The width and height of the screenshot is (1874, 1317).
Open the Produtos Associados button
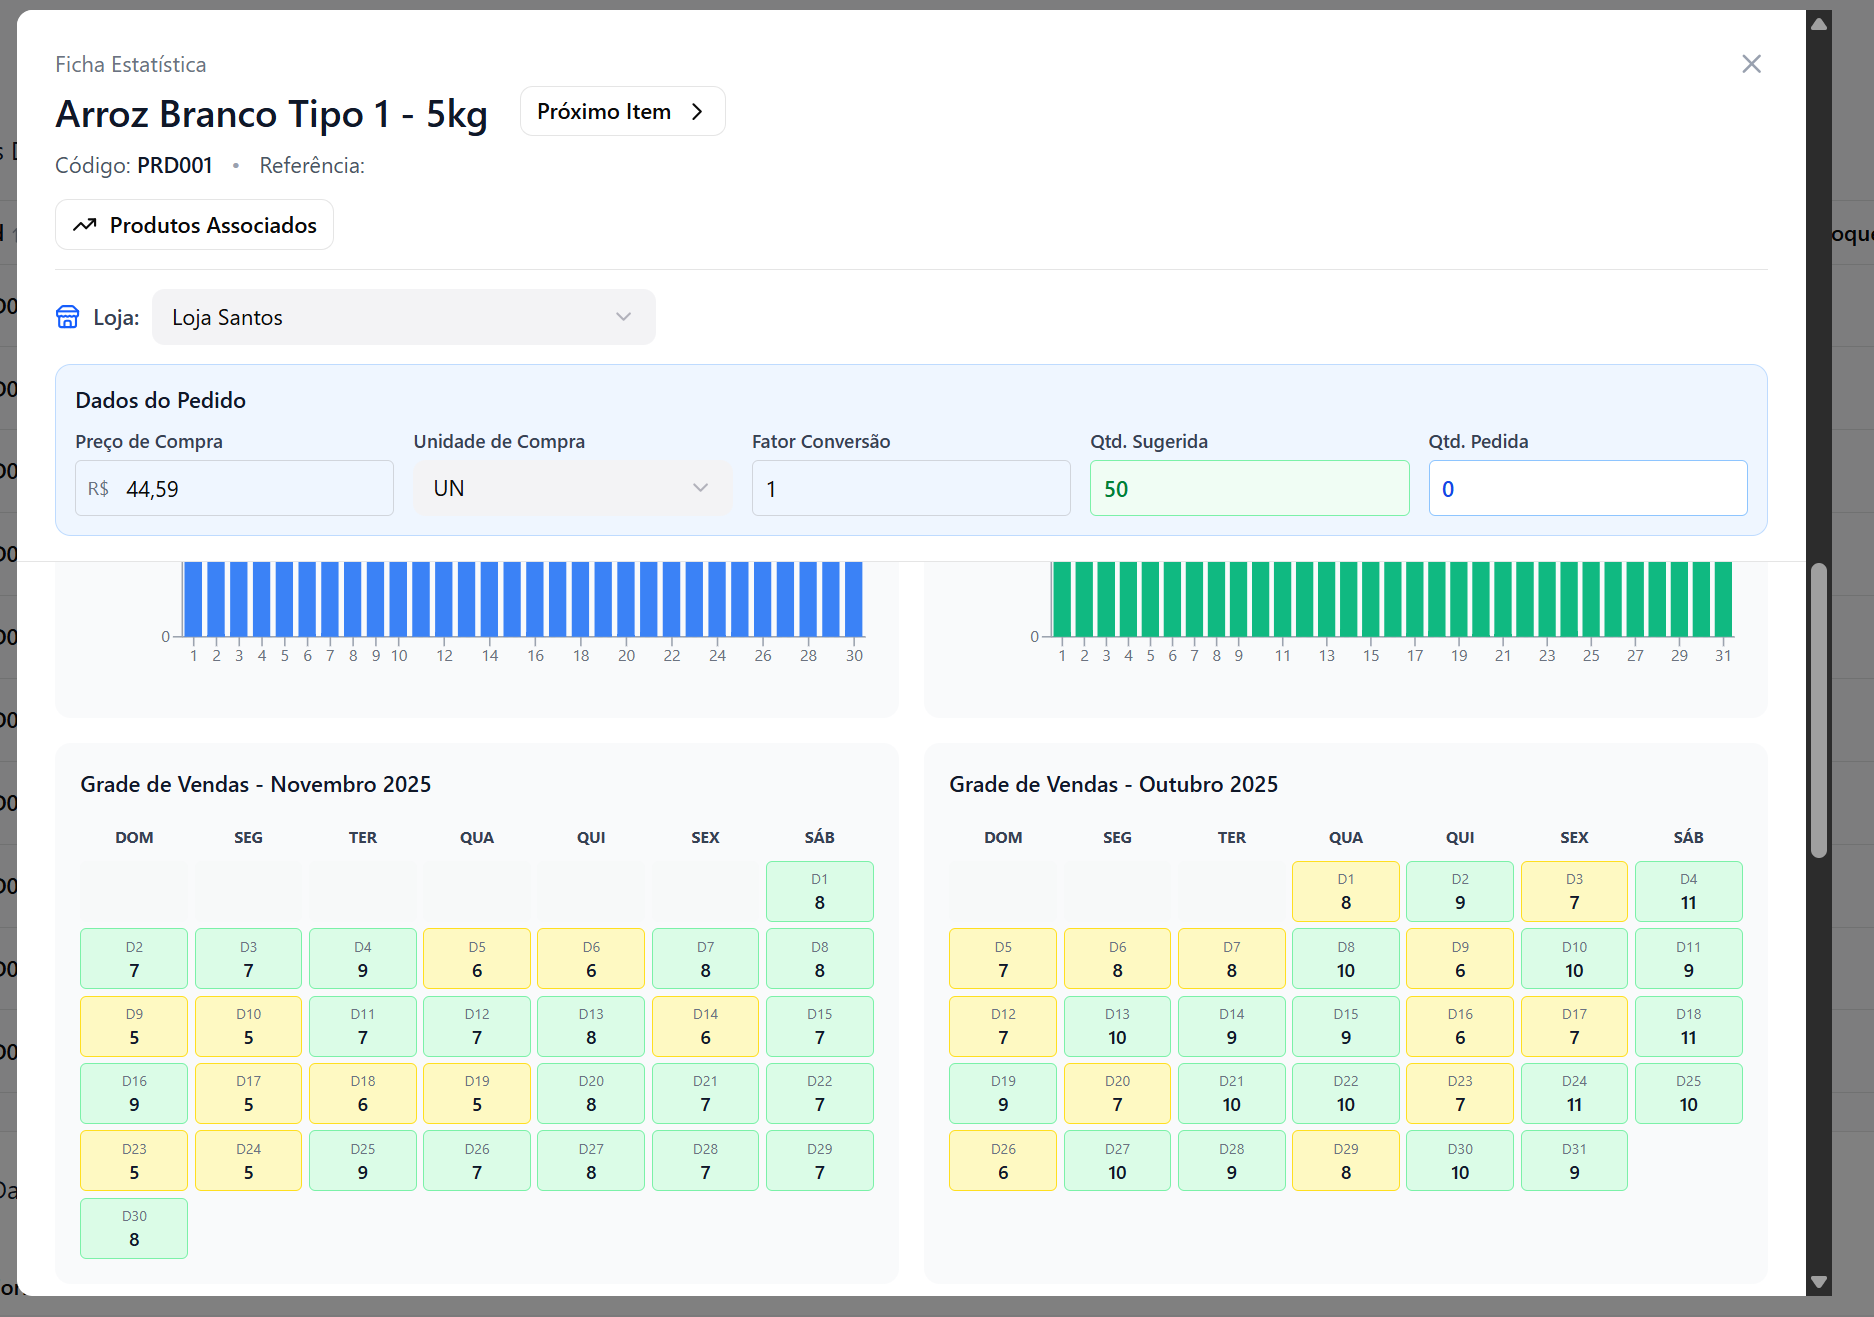195,225
